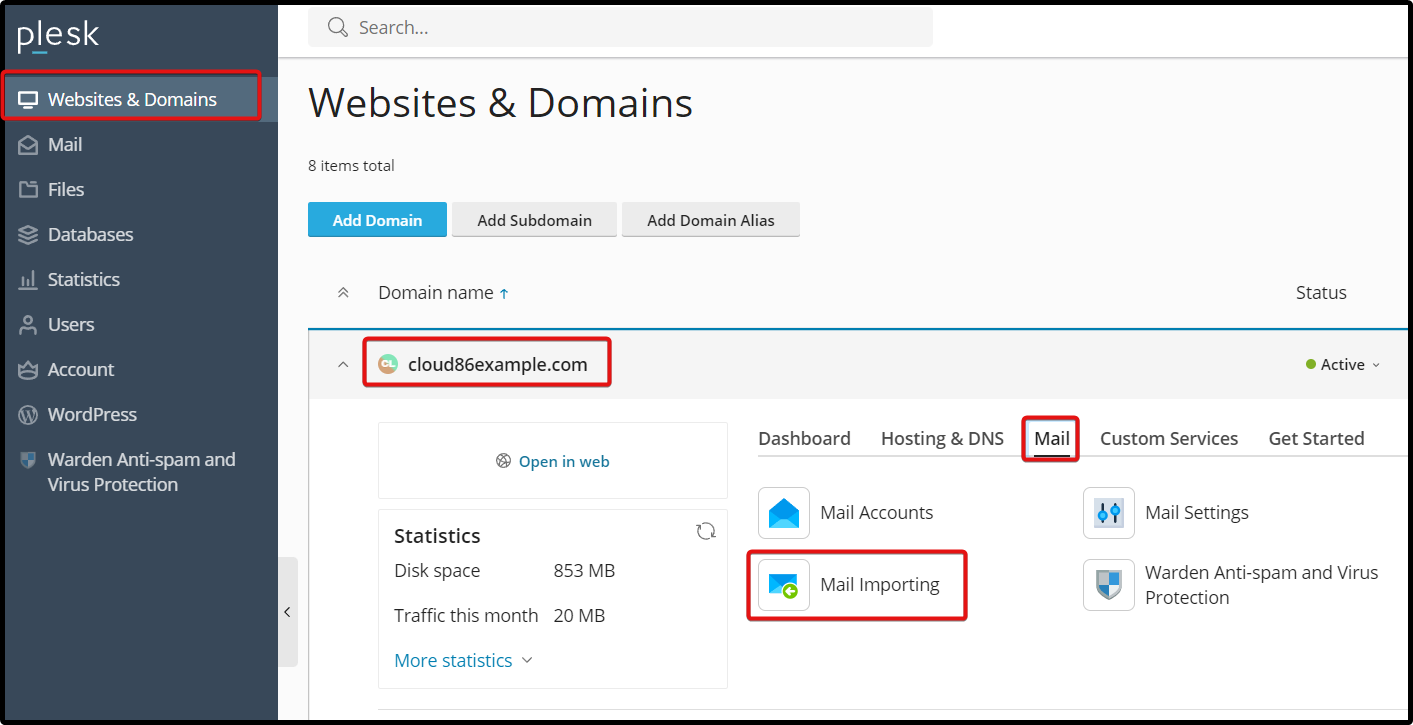This screenshot has width=1413, height=725.
Task: Select the Mail tab
Action: (1052, 438)
